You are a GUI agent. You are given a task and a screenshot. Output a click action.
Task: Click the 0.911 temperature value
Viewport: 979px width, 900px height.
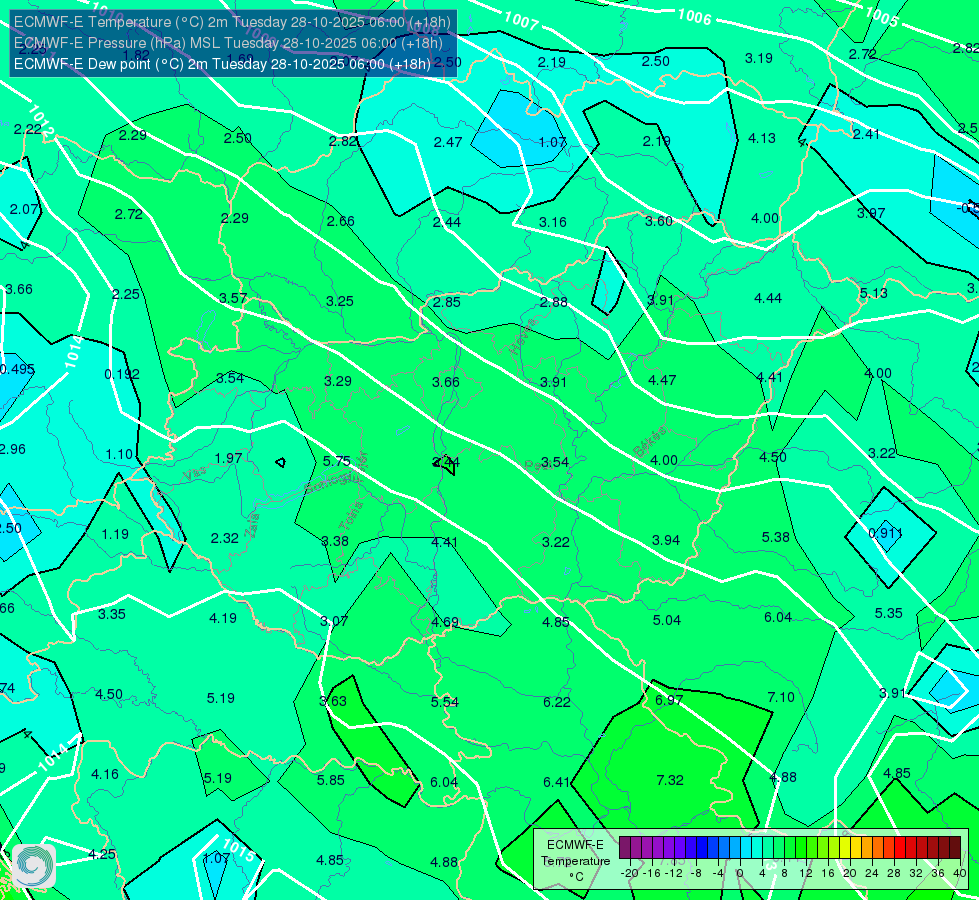click(x=885, y=533)
